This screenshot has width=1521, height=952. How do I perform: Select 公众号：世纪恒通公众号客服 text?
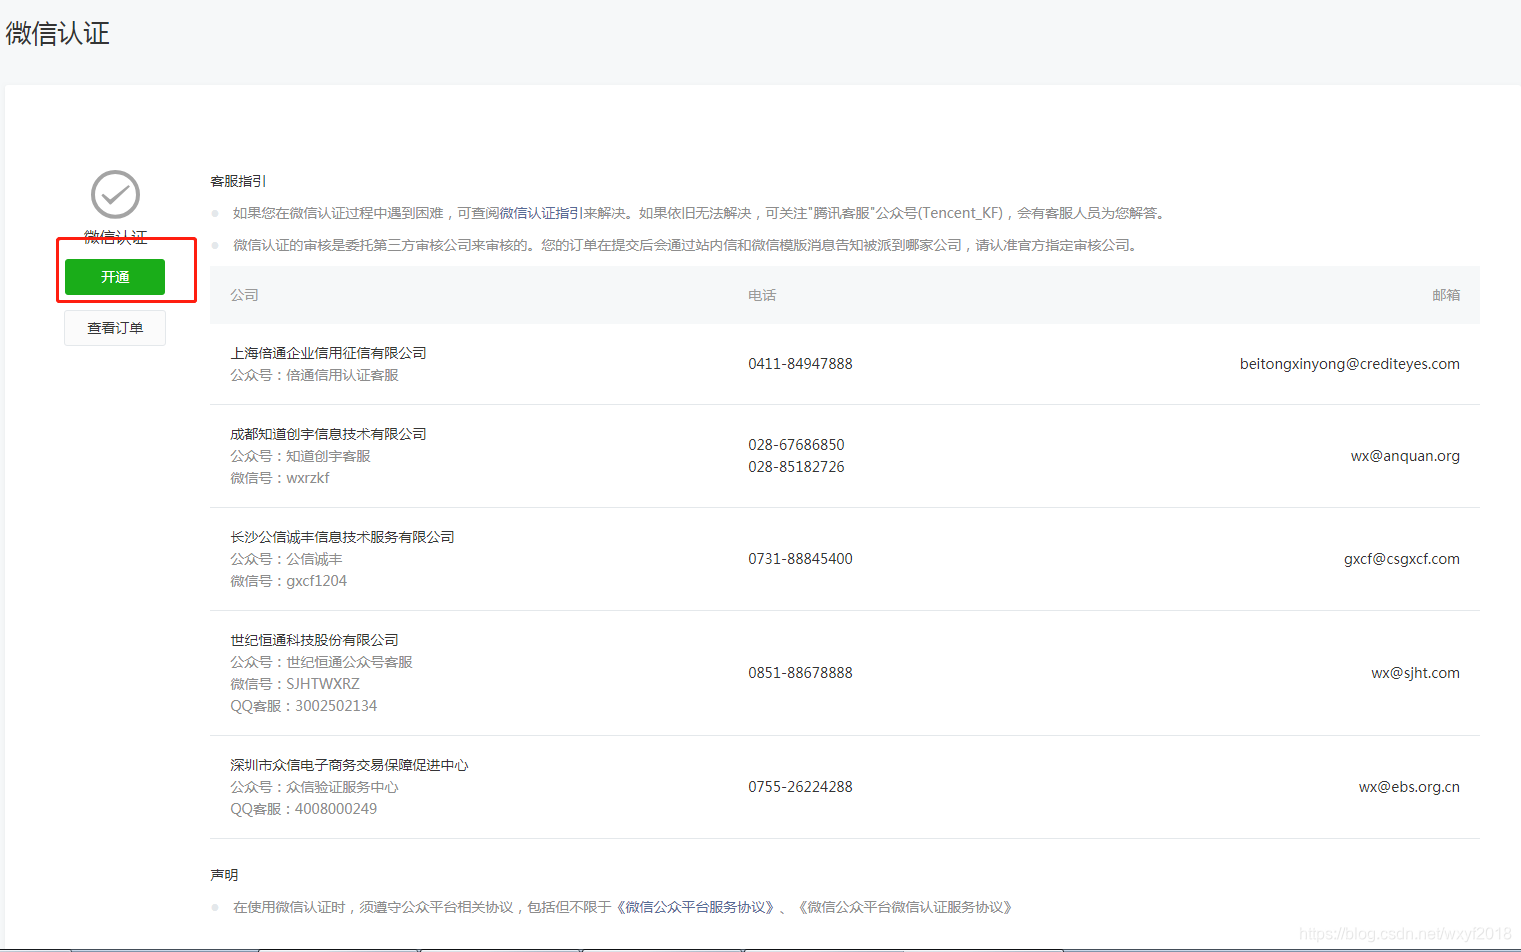click(321, 662)
